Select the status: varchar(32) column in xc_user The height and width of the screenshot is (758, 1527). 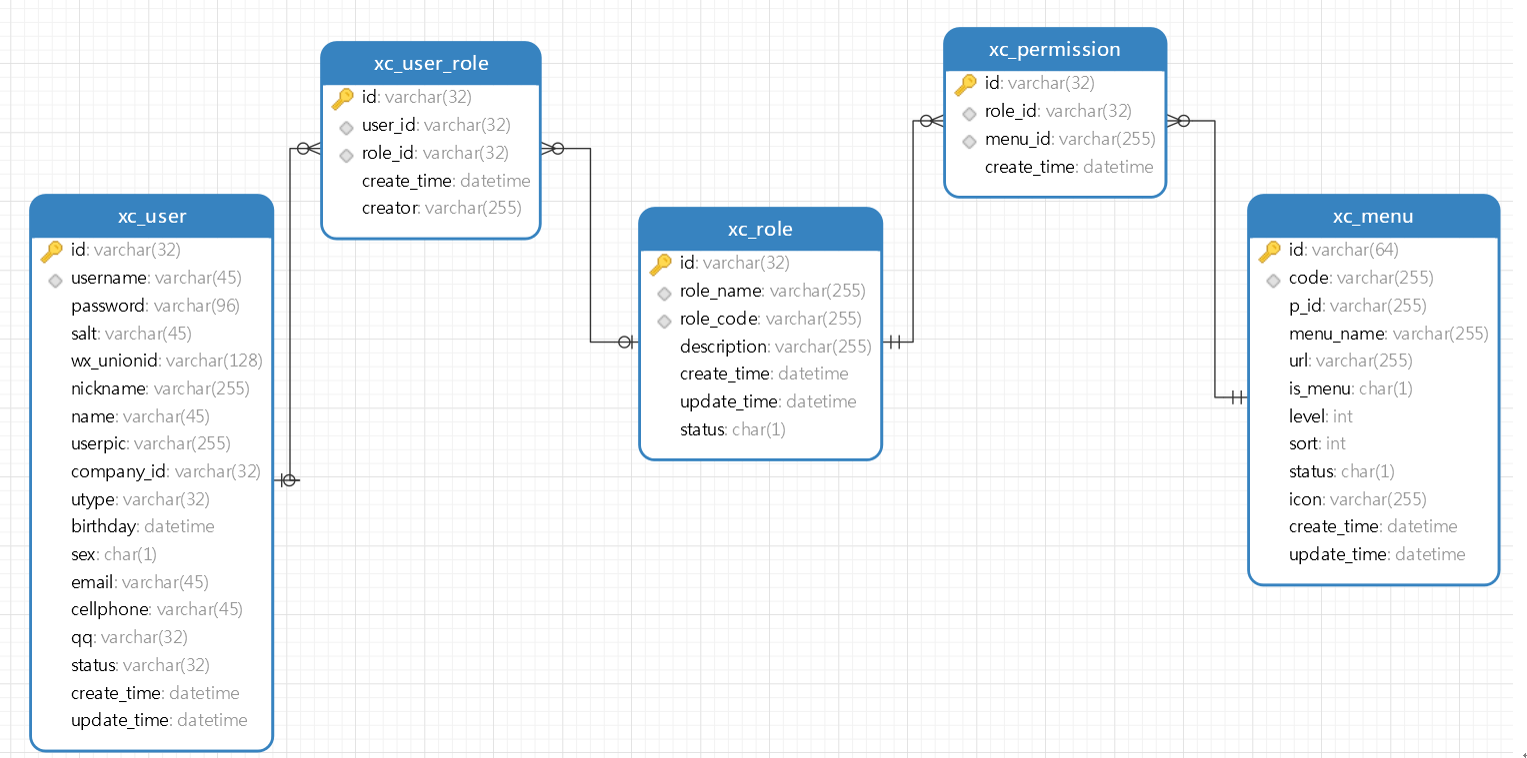tap(140, 665)
